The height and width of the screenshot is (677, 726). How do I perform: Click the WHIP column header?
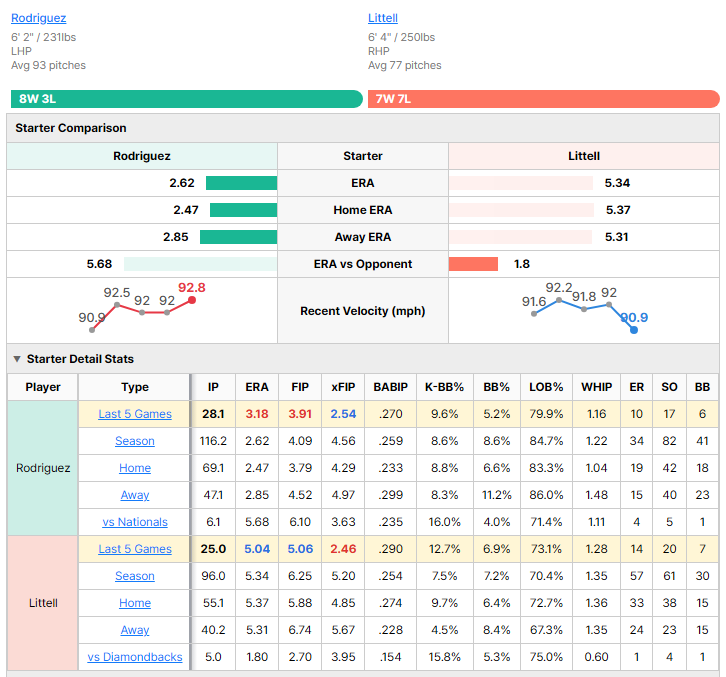point(596,387)
